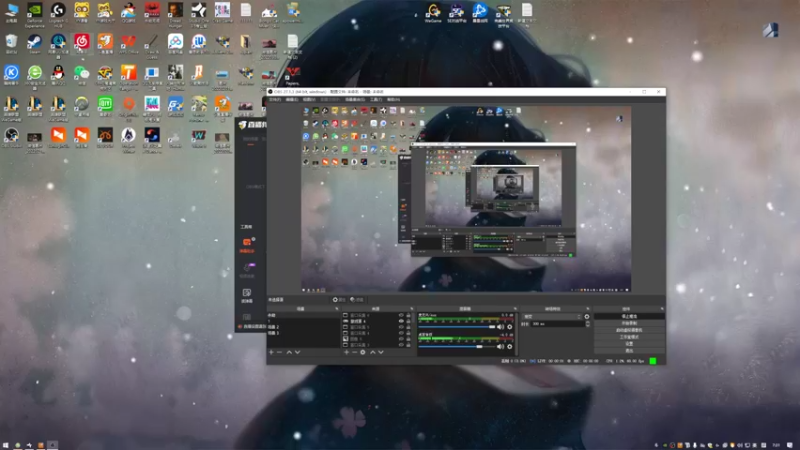The image size is (800, 450).
Task: Click the Start Recording button in Controls
Action: pyautogui.click(x=629, y=323)
